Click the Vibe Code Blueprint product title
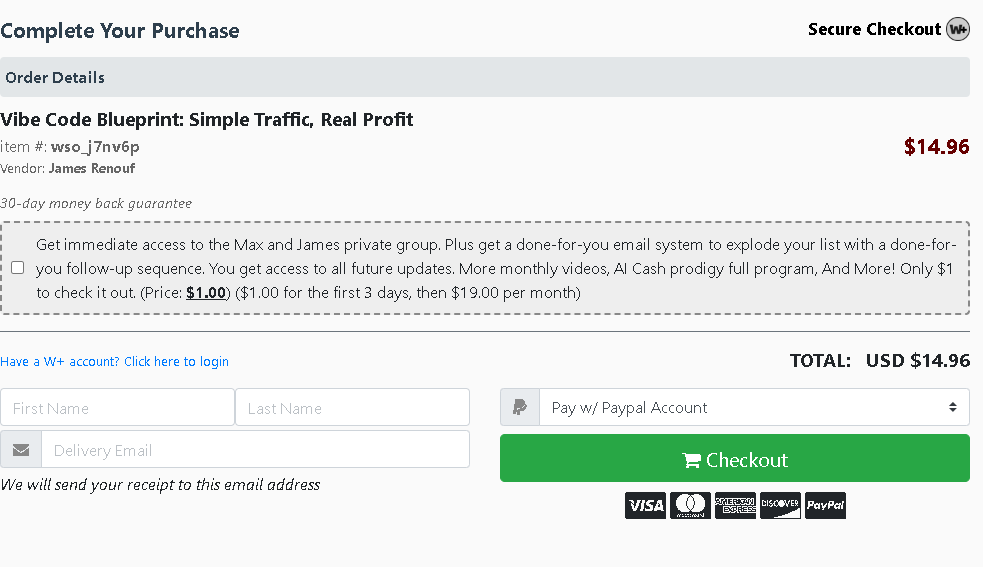This screenshot has height=567, width=983. click(207, 120)
